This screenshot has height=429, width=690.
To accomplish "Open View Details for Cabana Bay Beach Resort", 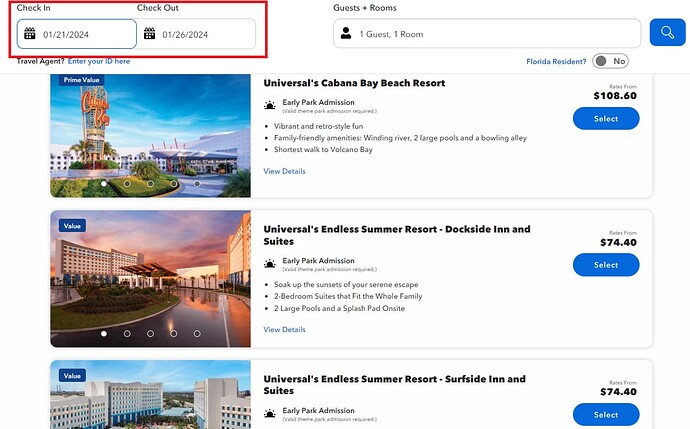I will [284, 171].
